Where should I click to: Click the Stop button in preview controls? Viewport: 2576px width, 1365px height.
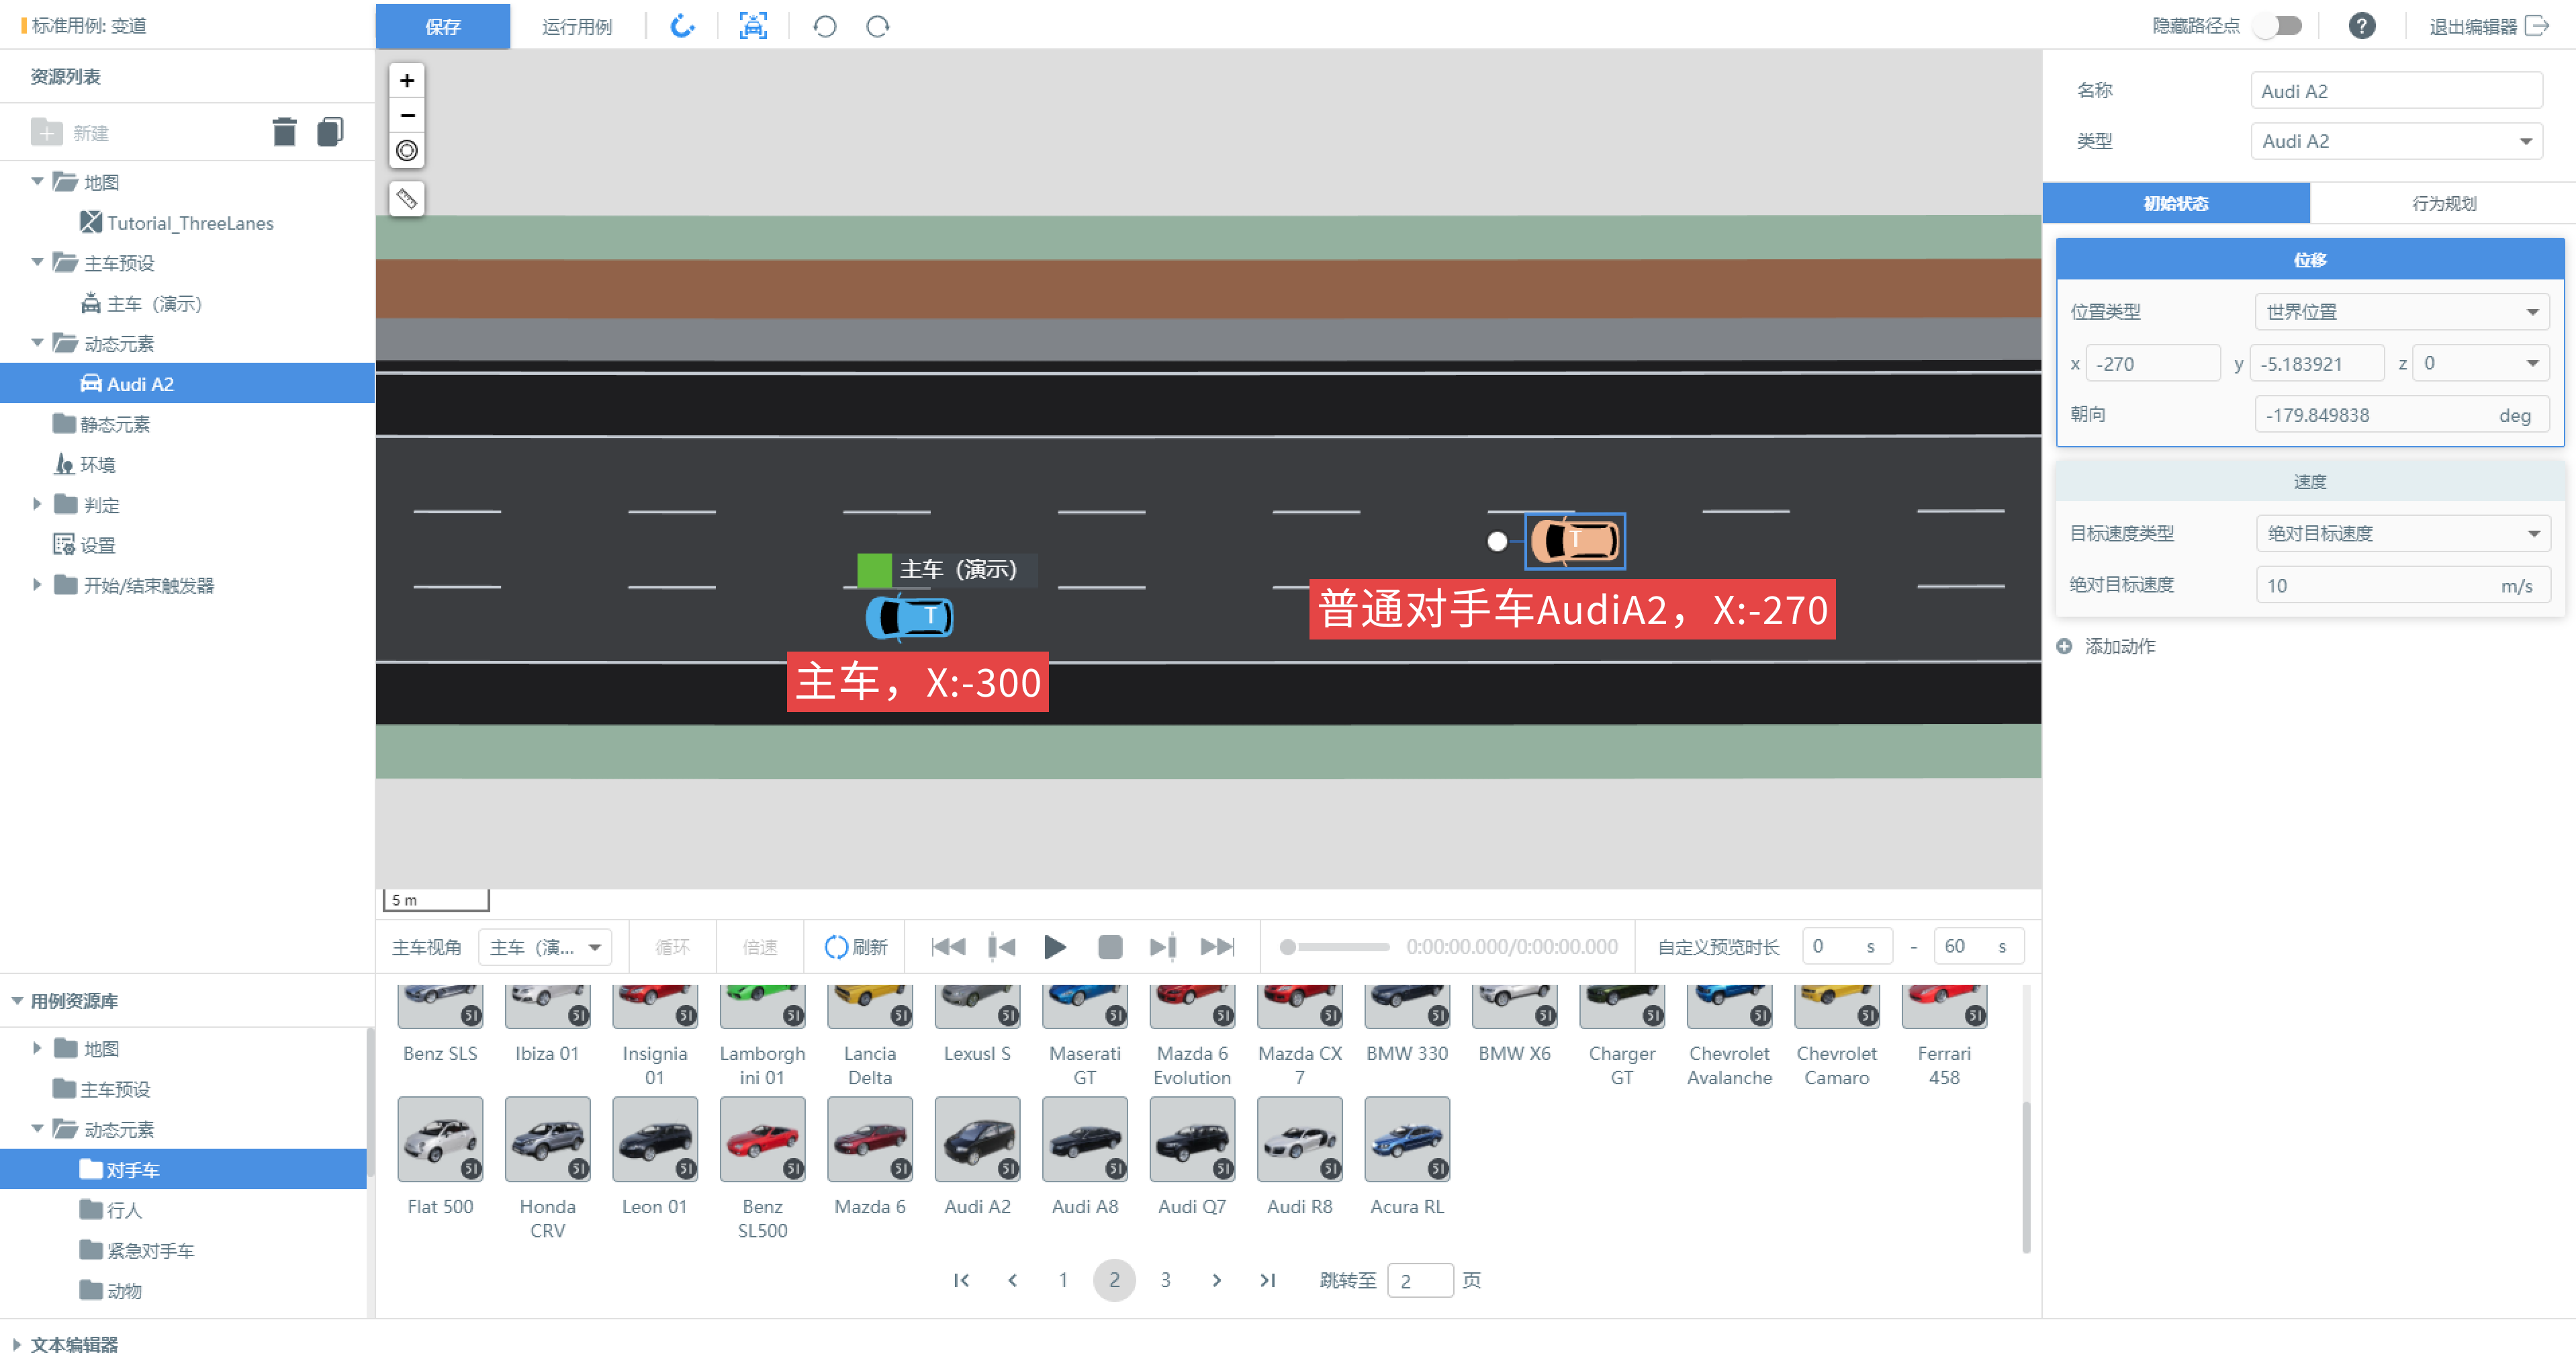[1110, 947]
